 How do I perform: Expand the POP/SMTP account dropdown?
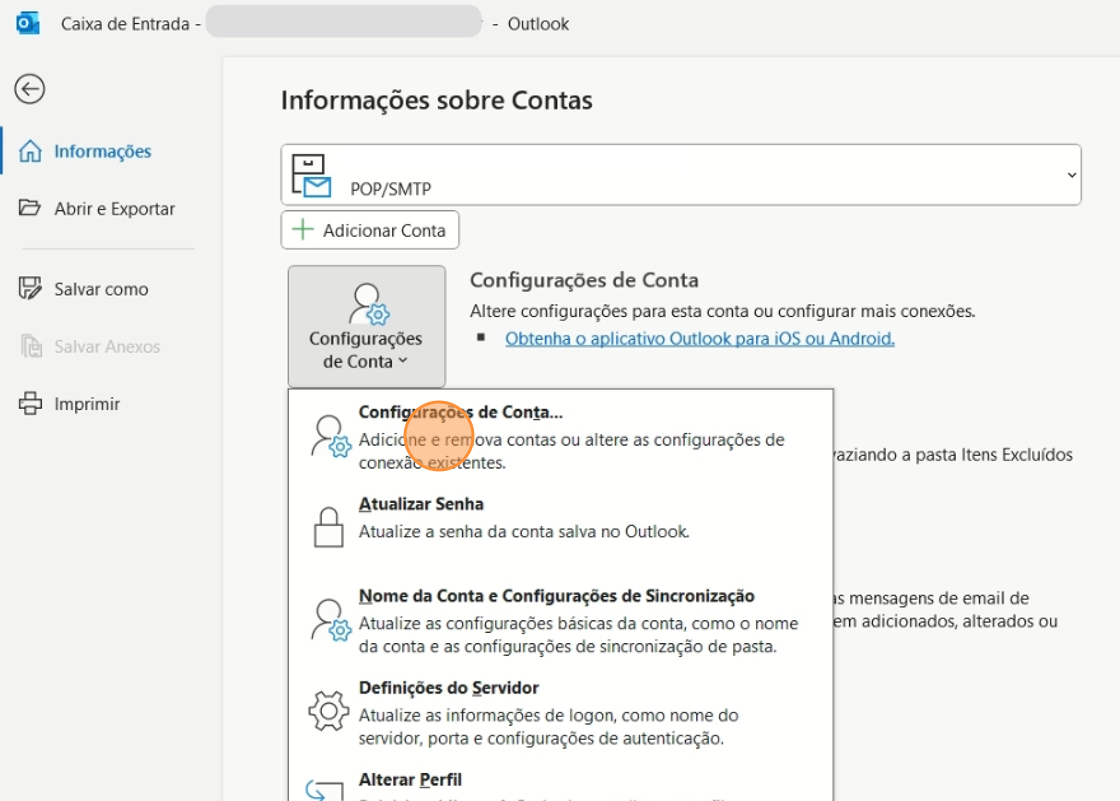1071,175
